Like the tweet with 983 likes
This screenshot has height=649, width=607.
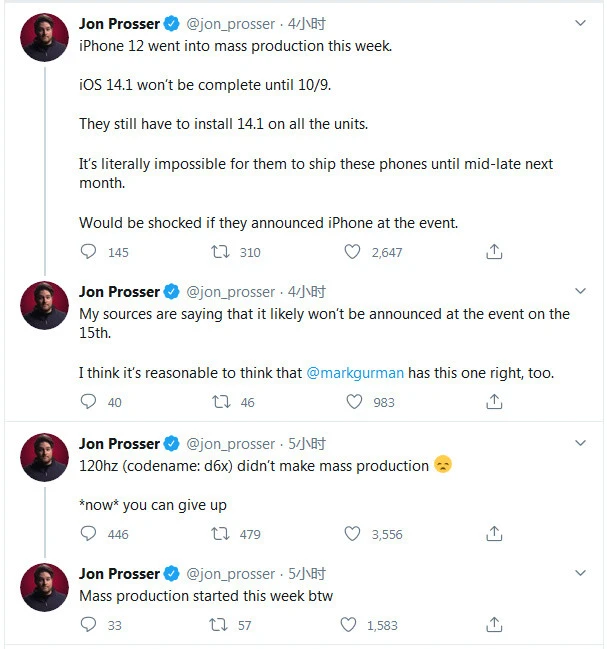click(352, 402)
